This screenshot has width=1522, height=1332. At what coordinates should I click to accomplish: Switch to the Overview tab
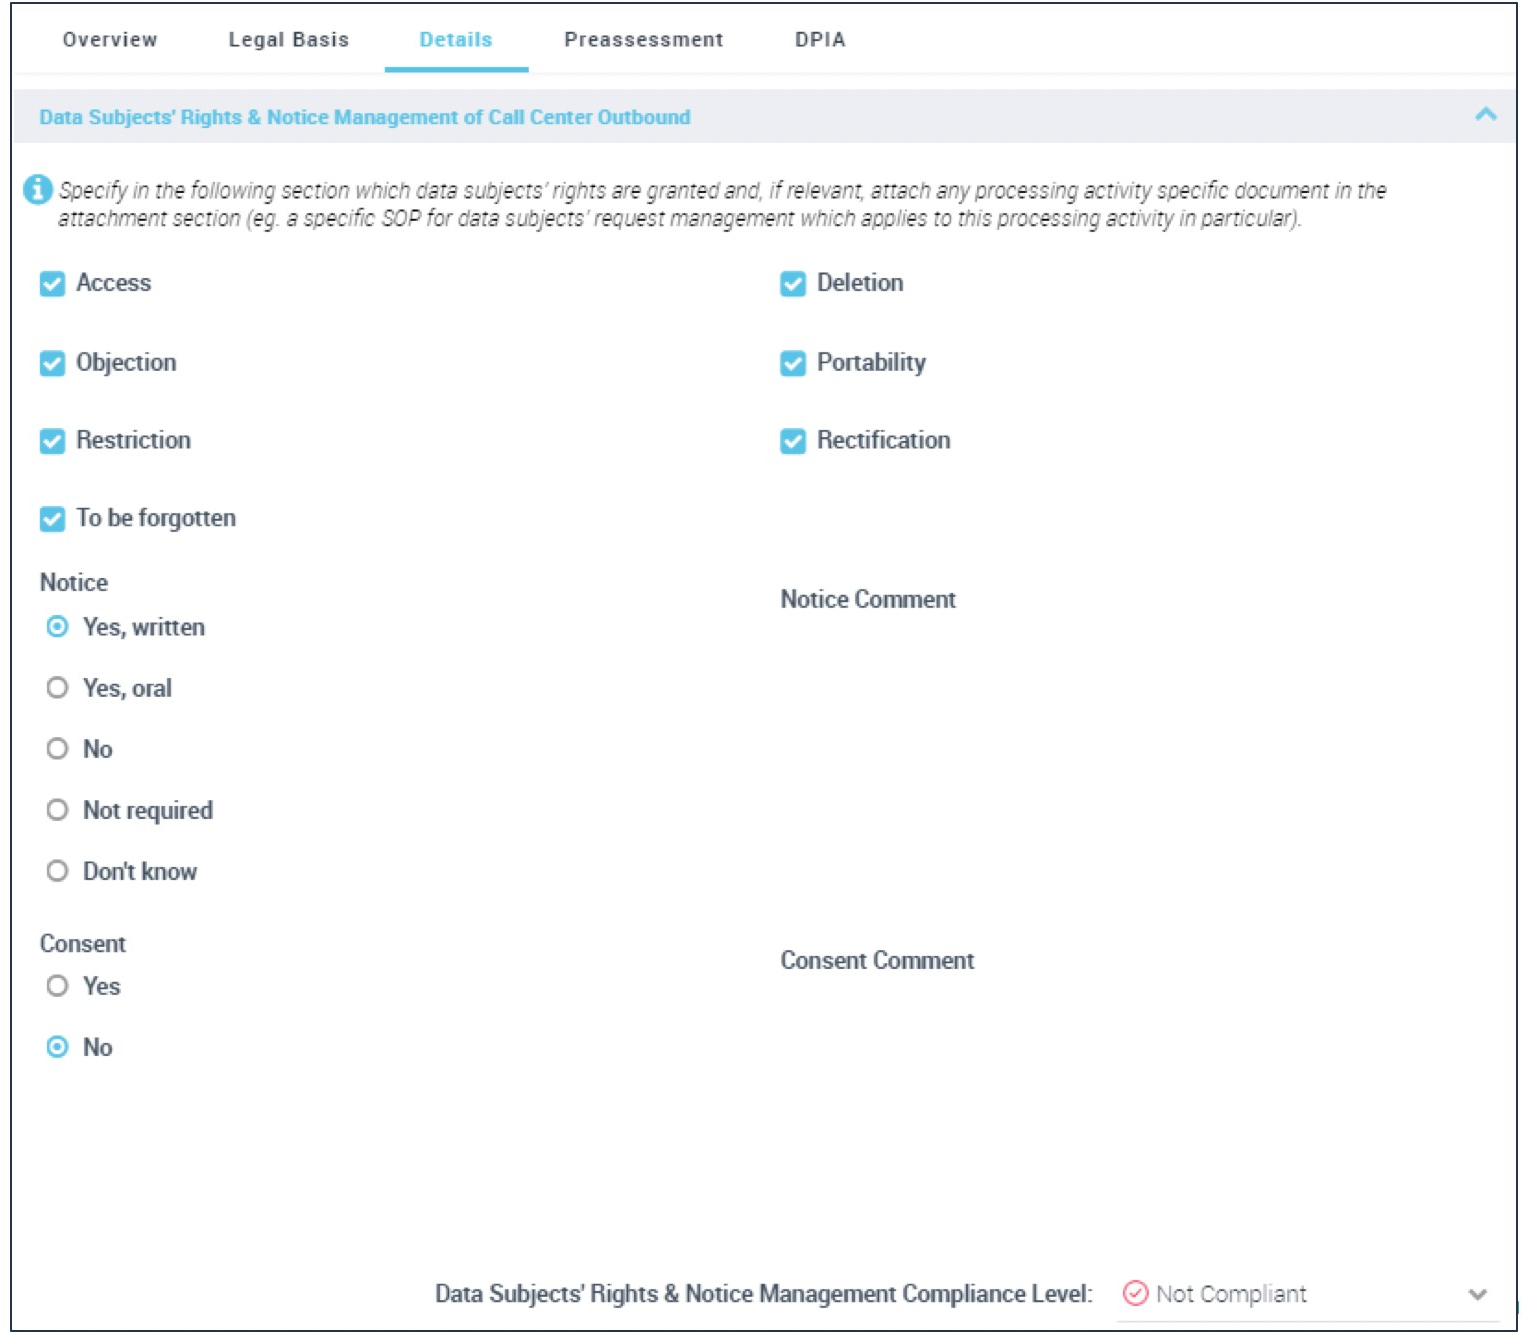[x=110, y=40]
